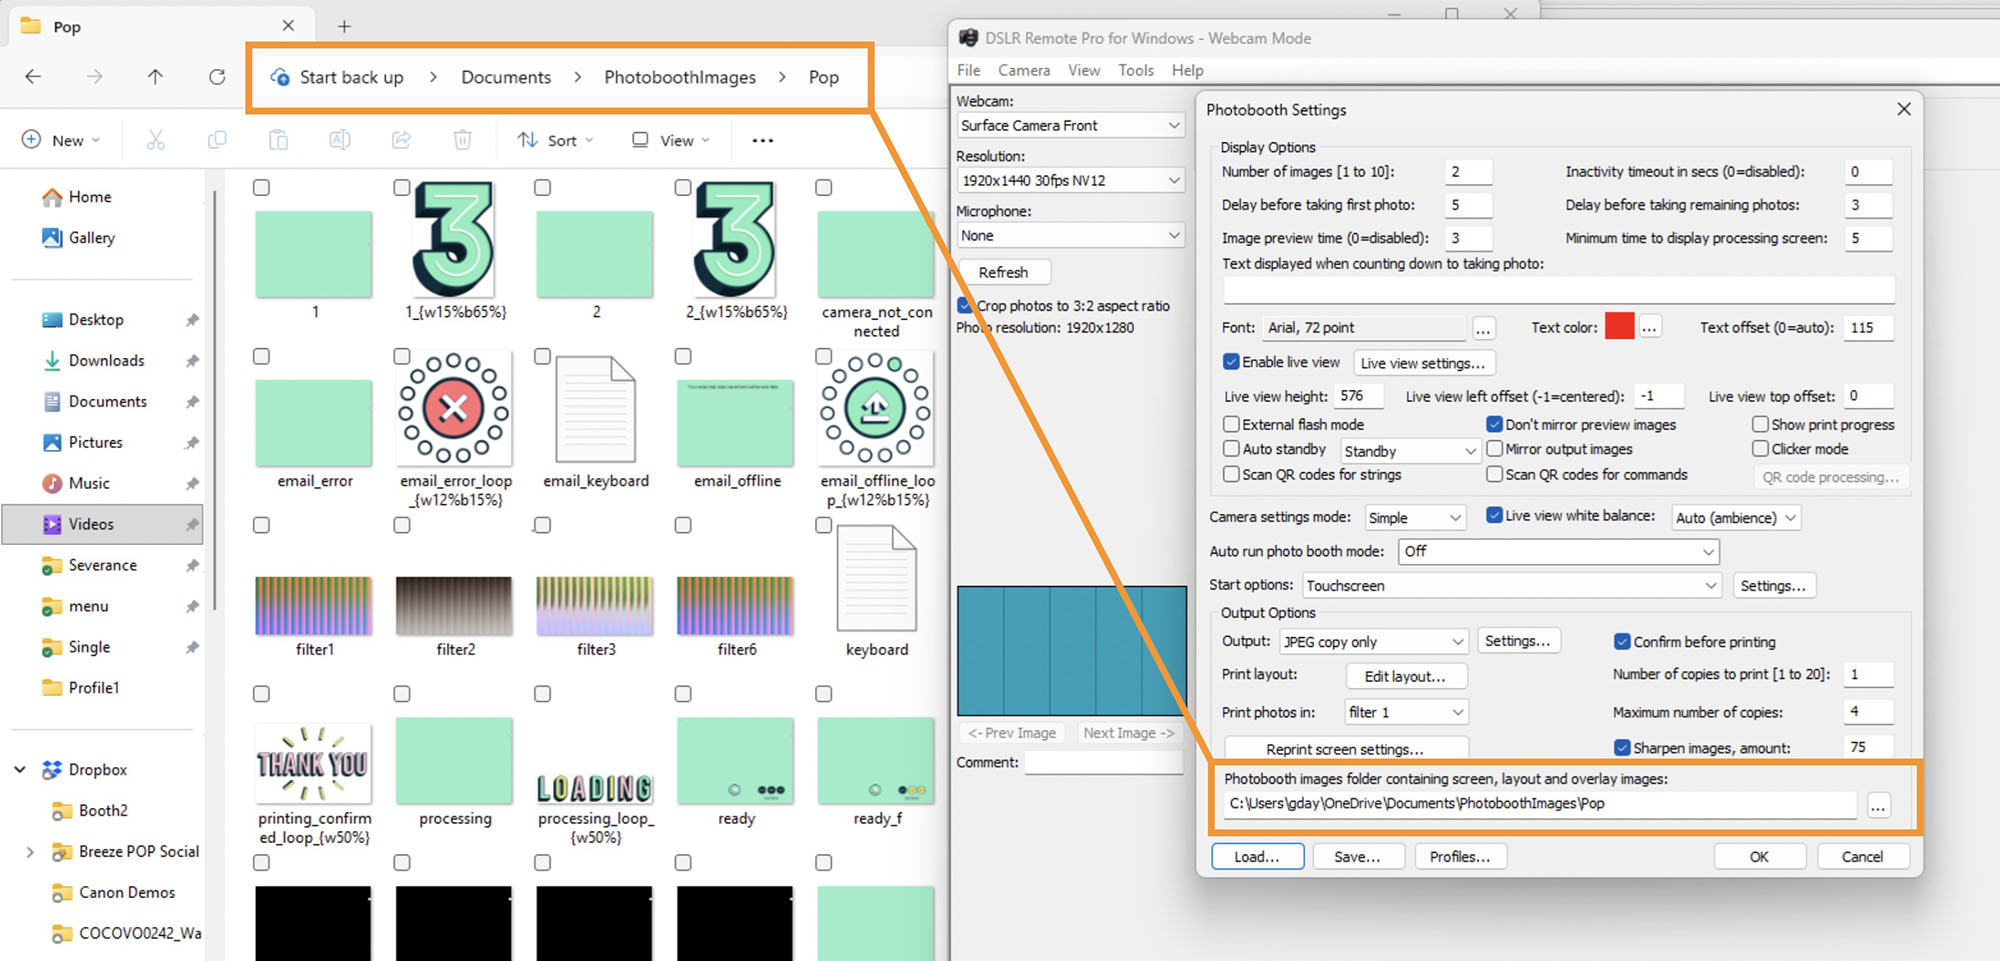Image resolution: width=2000 pixels, height=961 pixels.
Task: Click the red Text color swatch
Action: tap(1619, 326)
